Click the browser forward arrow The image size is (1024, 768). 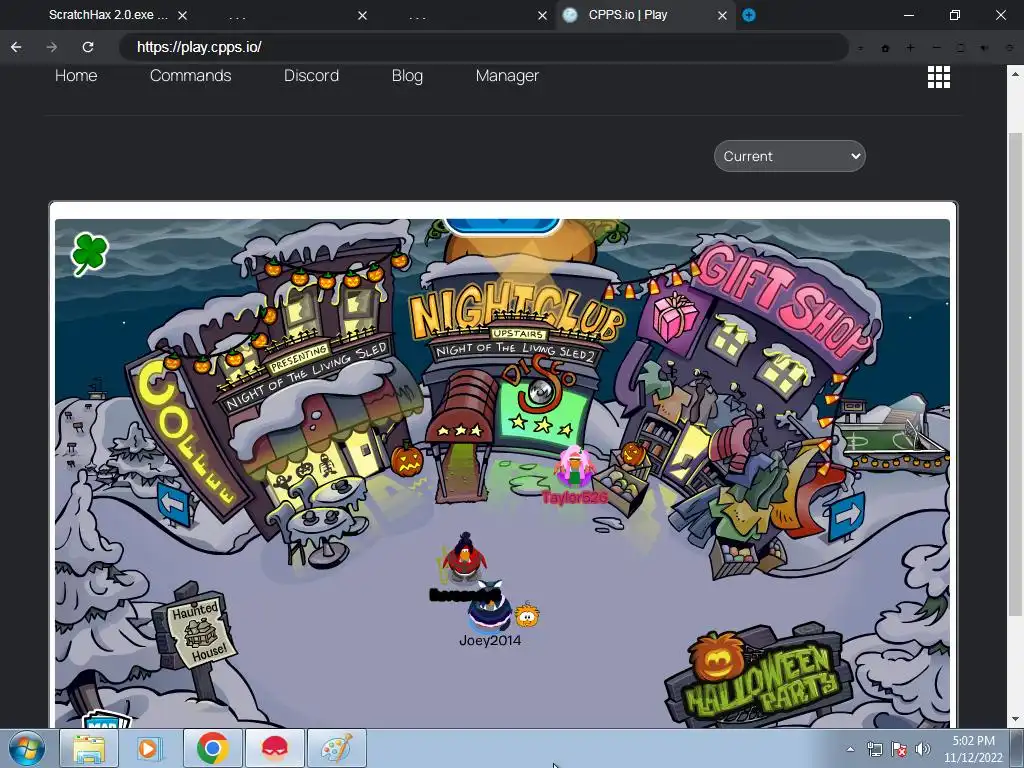52,47
